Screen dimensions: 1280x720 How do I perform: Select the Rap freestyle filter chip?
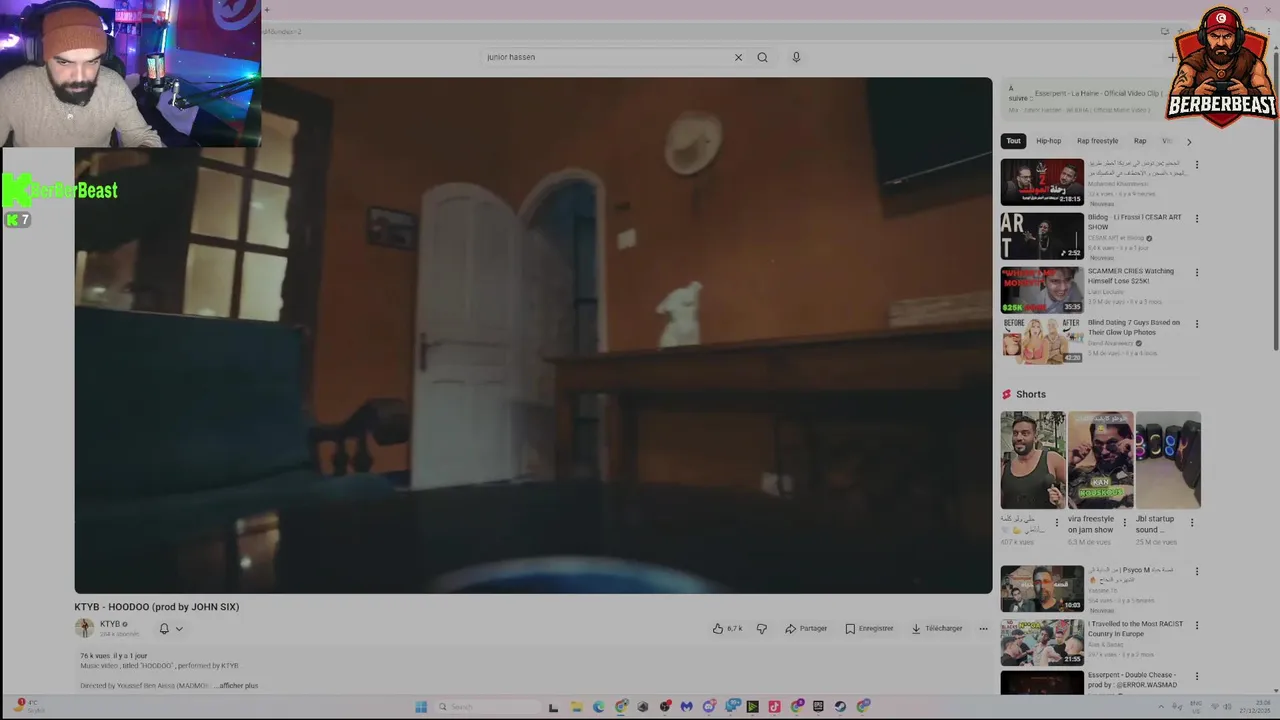tap(1097, 141)
